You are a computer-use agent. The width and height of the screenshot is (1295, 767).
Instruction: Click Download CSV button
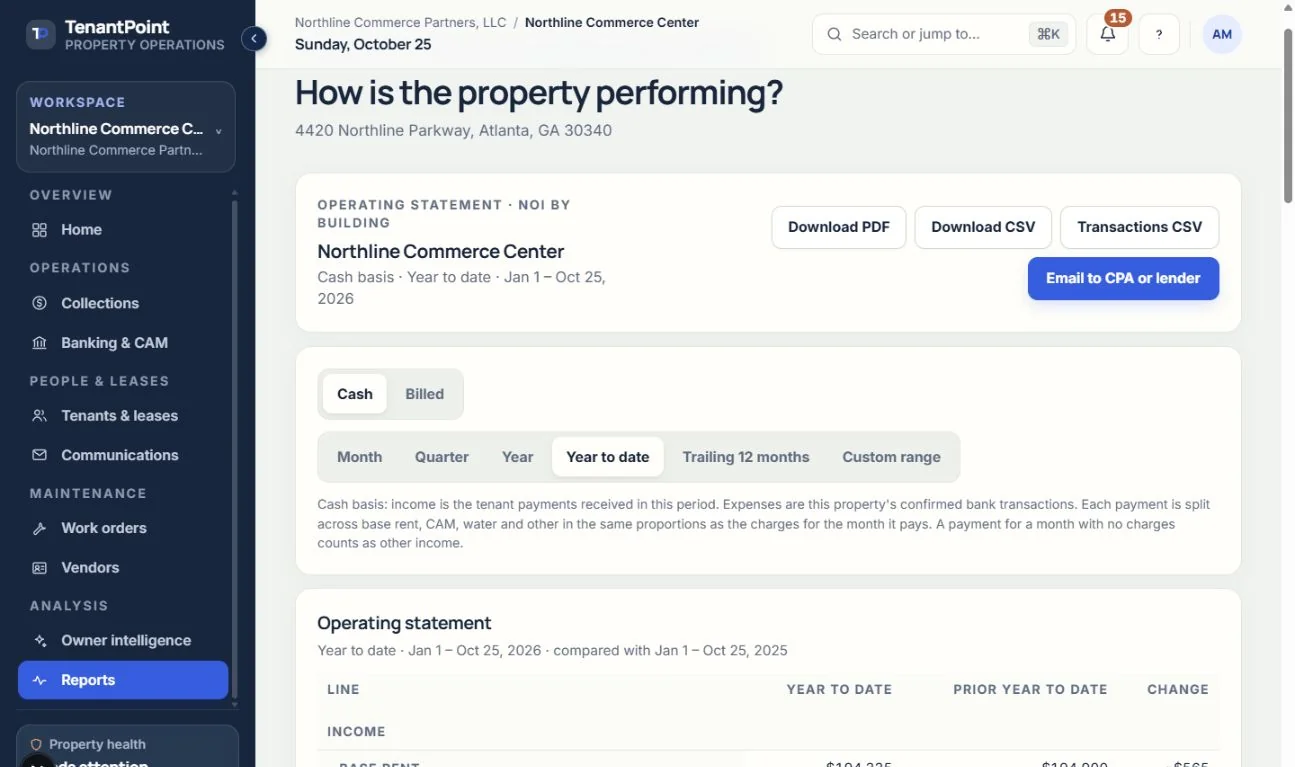983,227
